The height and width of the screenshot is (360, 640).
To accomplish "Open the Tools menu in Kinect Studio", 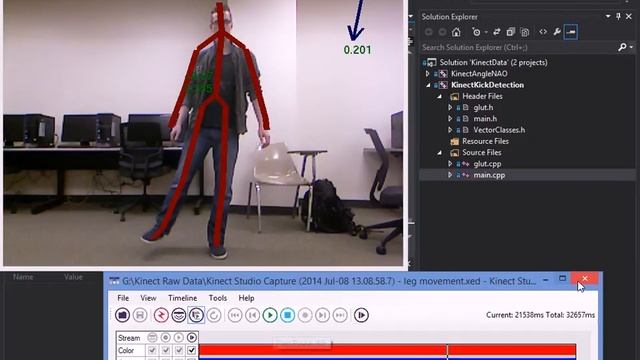I will click(218, 298).
